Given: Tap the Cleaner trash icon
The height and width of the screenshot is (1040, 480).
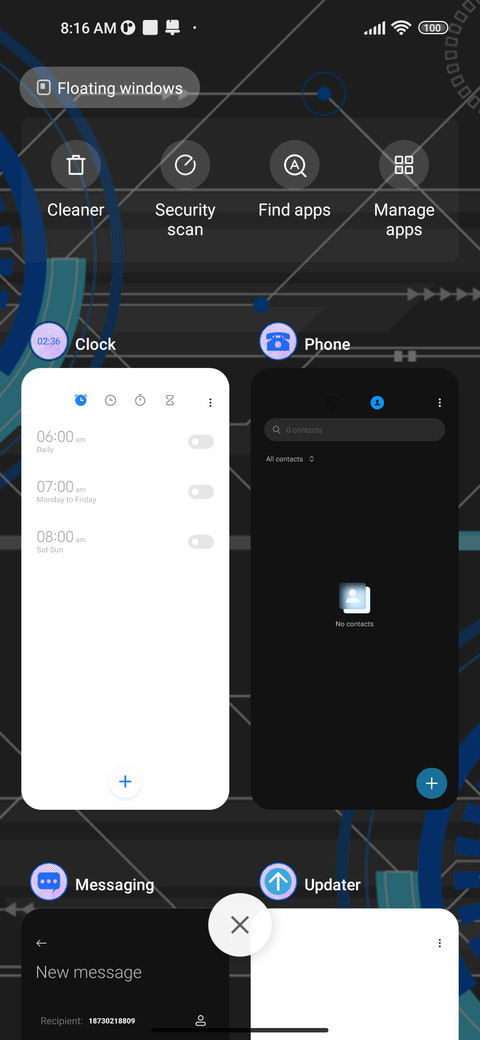Looking at the screenshot, I should 76,165.
